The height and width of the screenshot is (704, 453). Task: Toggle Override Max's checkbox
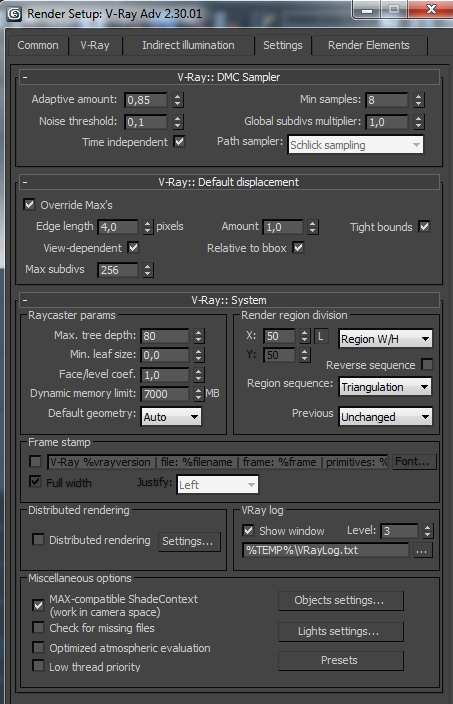click(x=29, y=205)
